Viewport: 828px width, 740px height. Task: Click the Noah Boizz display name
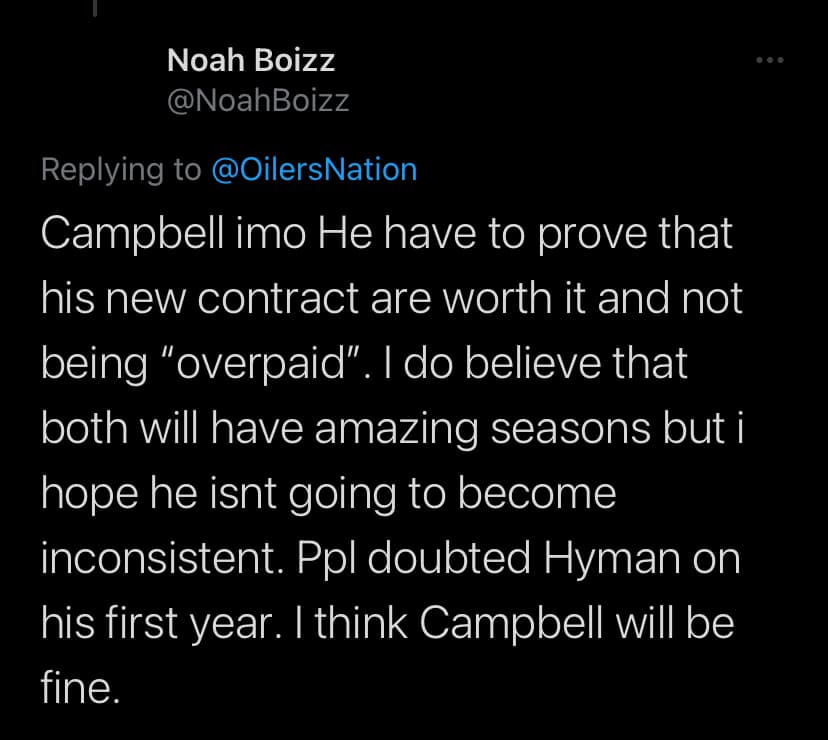250,61
